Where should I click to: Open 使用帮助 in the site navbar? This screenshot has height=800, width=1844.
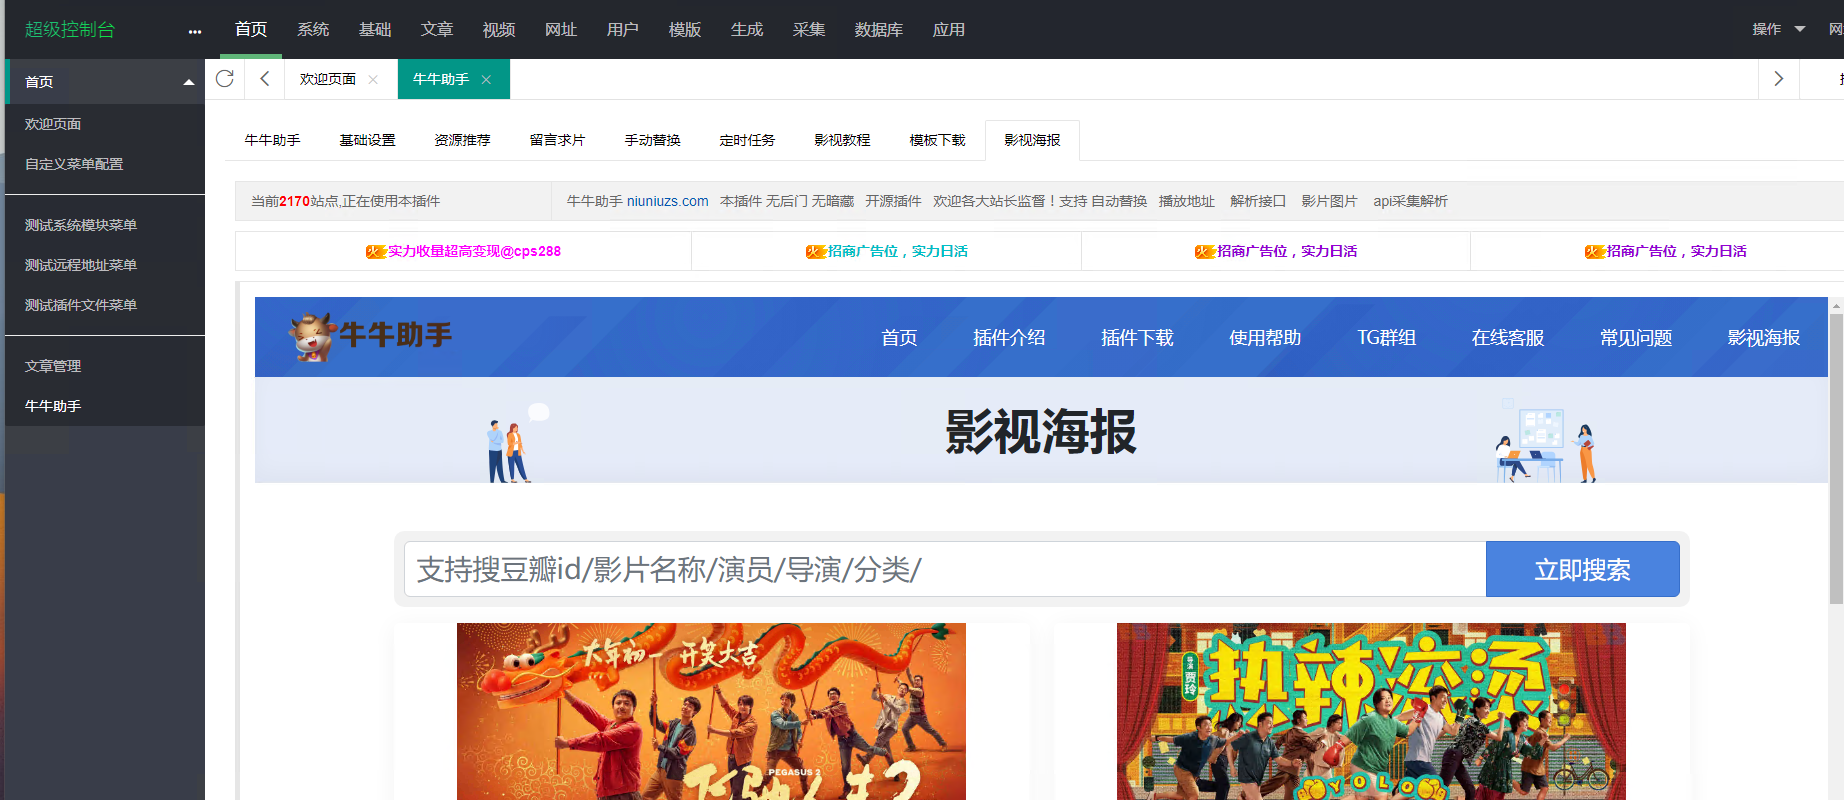(1265, 338)
